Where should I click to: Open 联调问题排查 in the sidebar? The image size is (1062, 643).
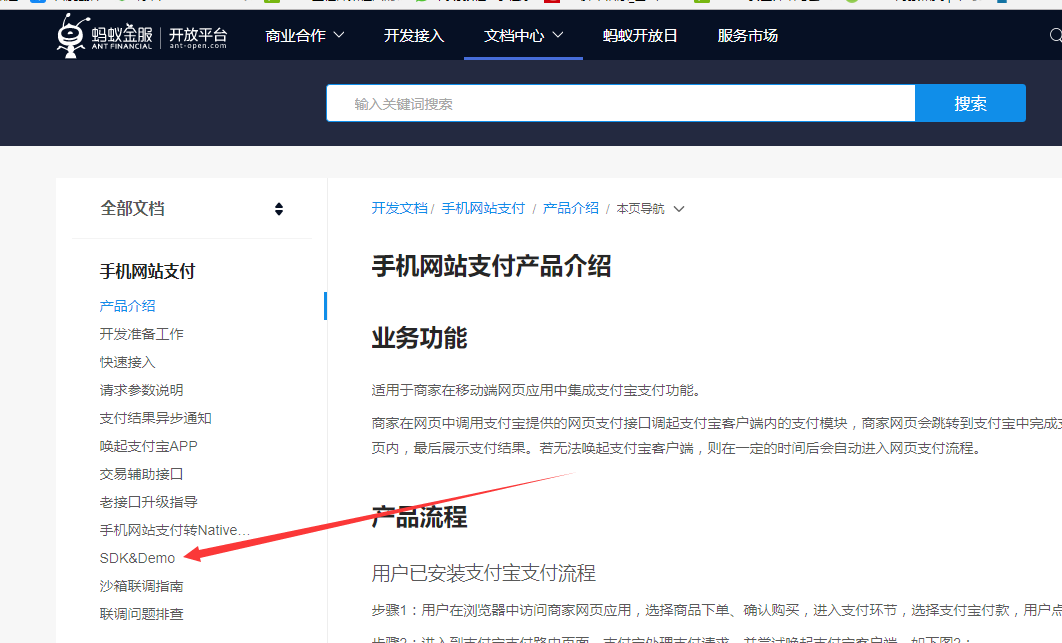coord(142,614)
